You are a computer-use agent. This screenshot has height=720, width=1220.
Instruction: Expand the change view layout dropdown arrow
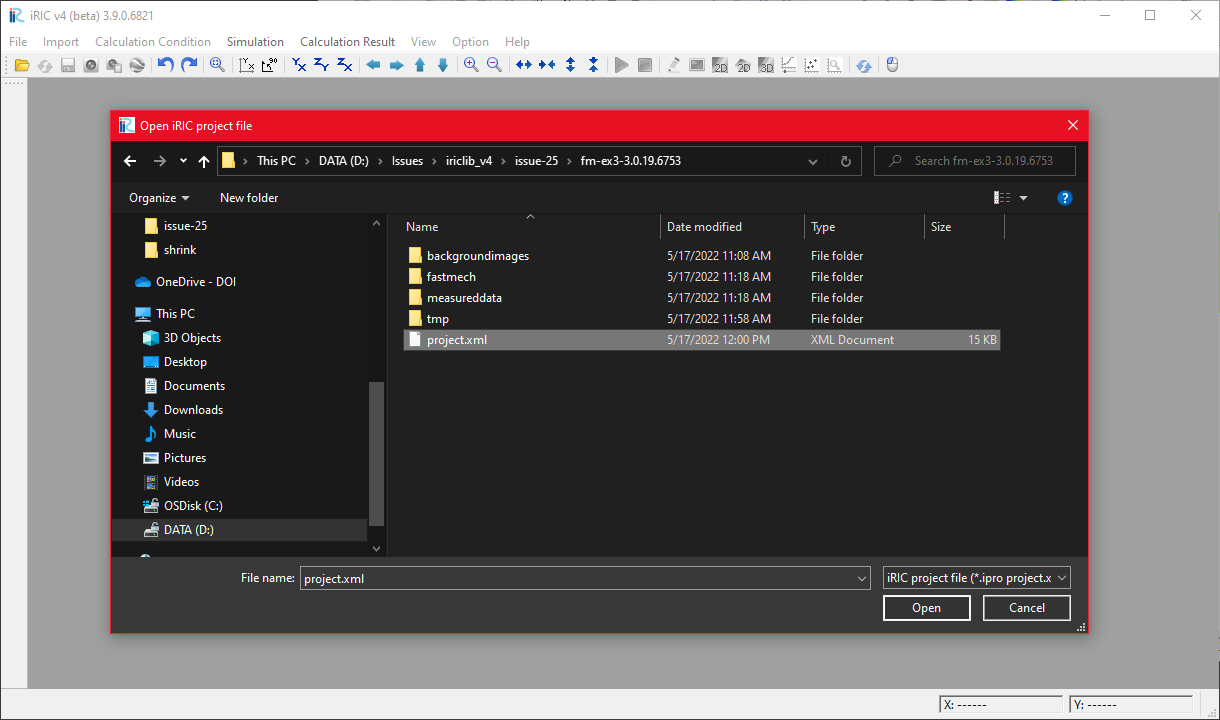[1023, 197]
